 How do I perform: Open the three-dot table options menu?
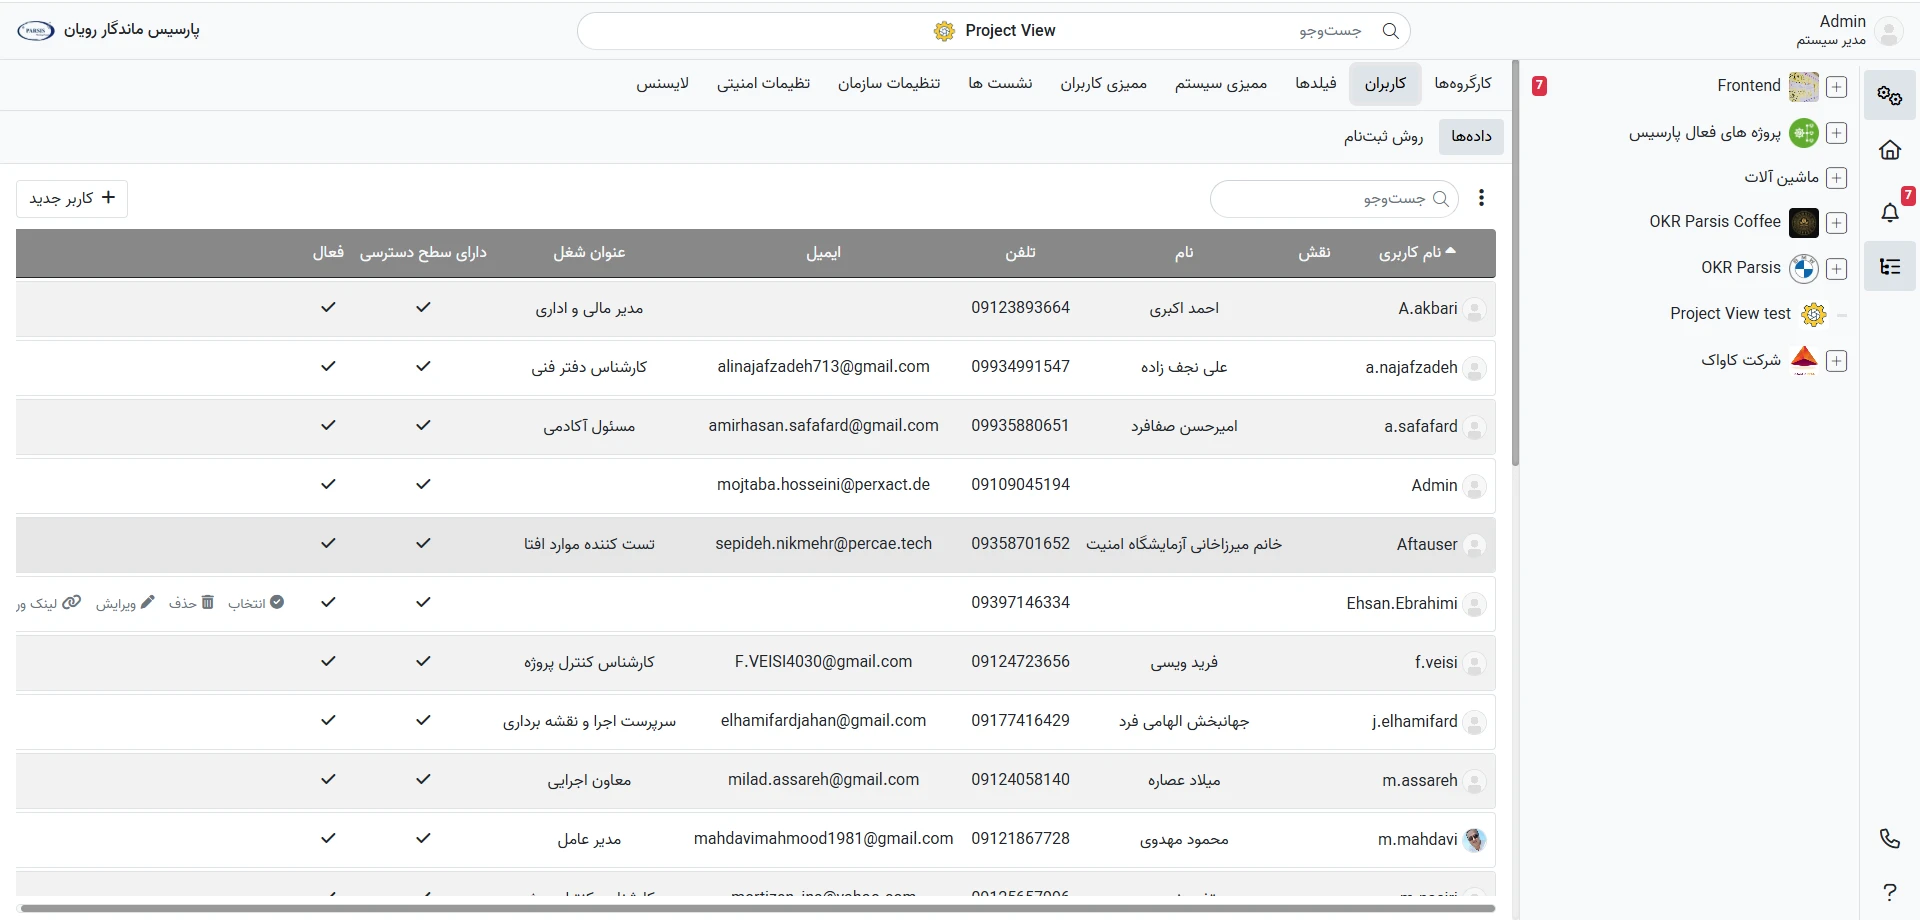click(x=1481, y=198)
